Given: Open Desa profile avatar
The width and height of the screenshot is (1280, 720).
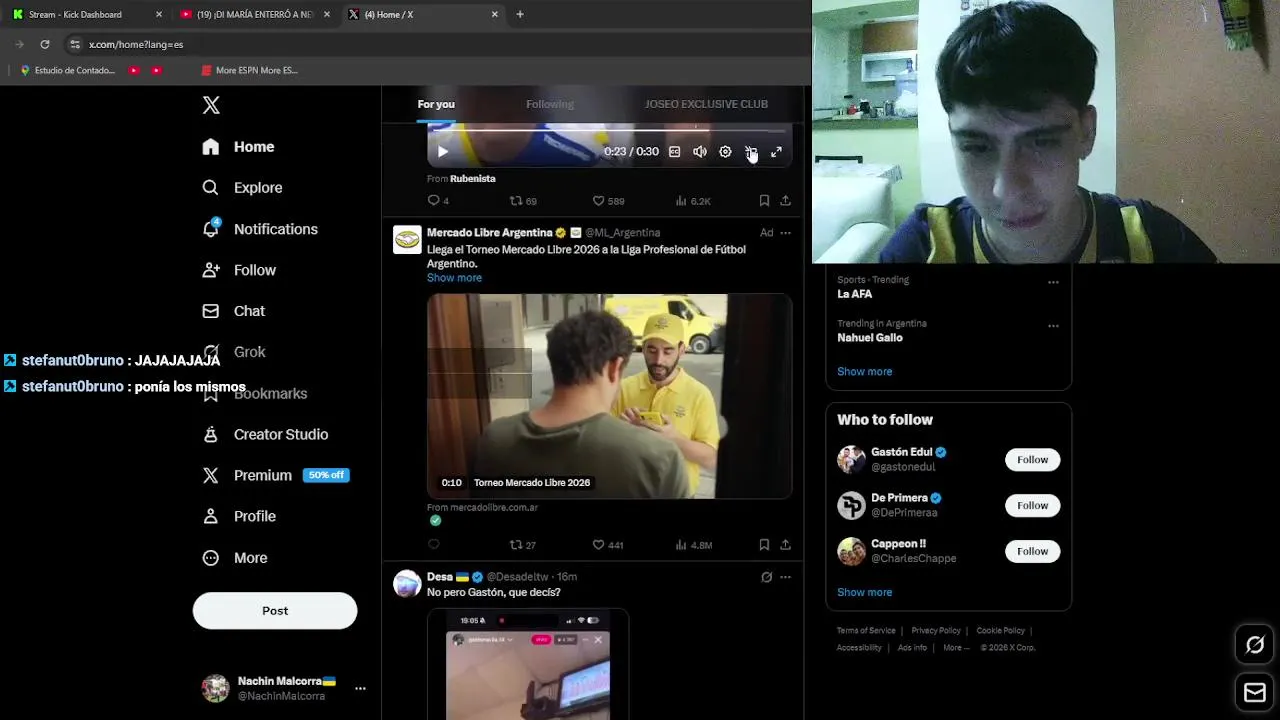Looking at the screenshot, I should click(x=407, y=584).
